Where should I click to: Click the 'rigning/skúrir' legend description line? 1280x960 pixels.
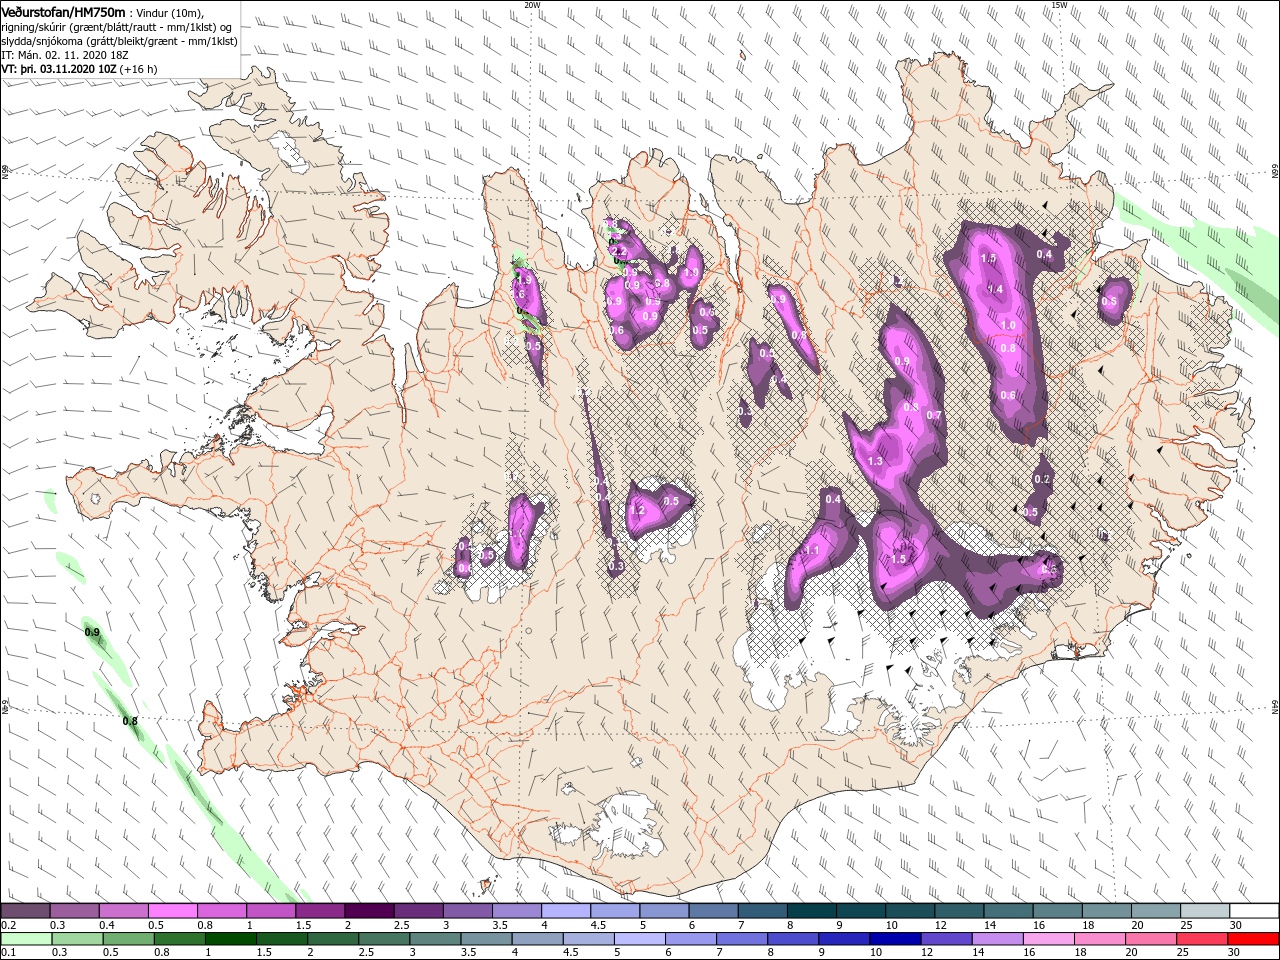coord(118,27)
